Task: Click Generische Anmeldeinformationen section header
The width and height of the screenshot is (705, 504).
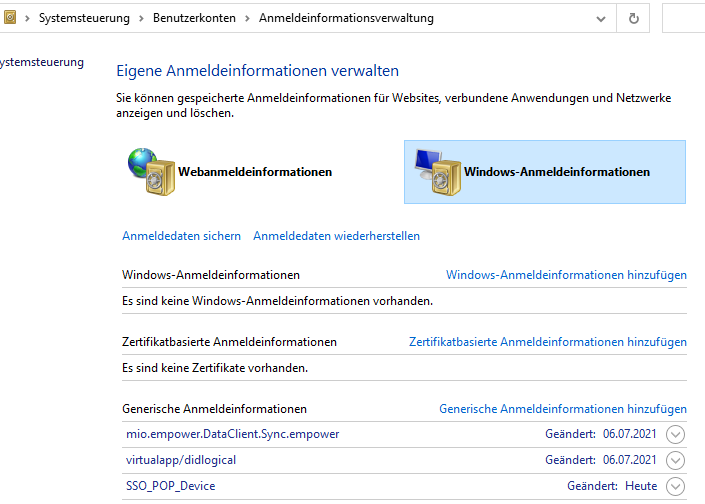Action: coord(214,409)
